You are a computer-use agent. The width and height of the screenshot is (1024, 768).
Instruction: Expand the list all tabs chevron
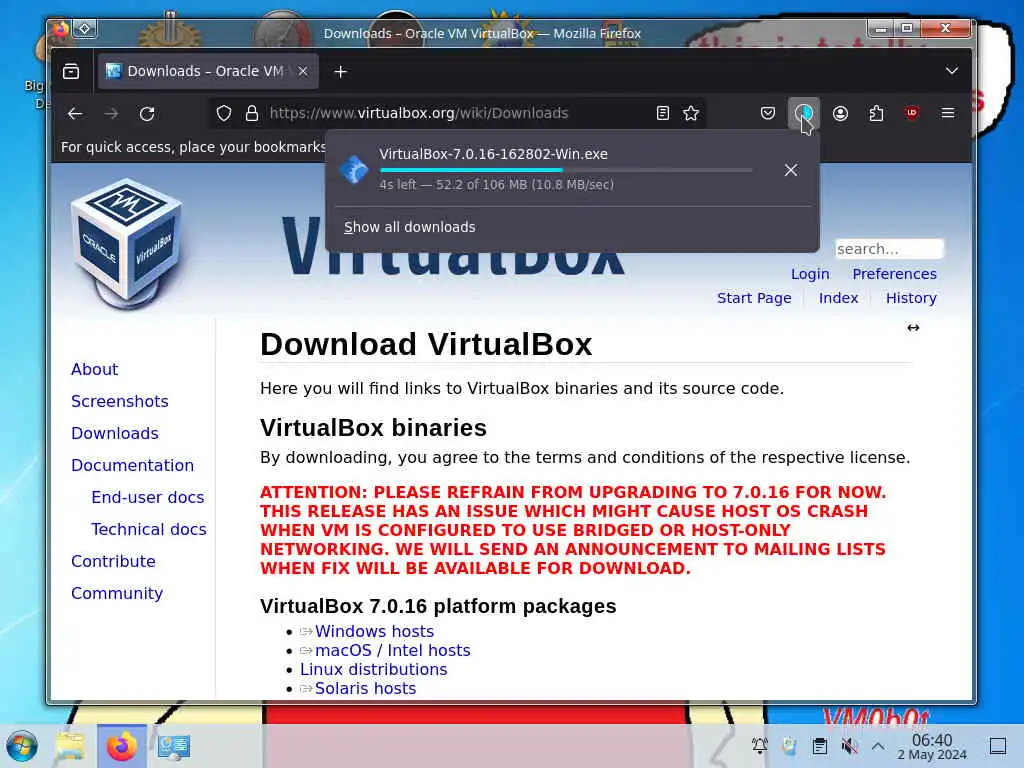coord(952,71)
